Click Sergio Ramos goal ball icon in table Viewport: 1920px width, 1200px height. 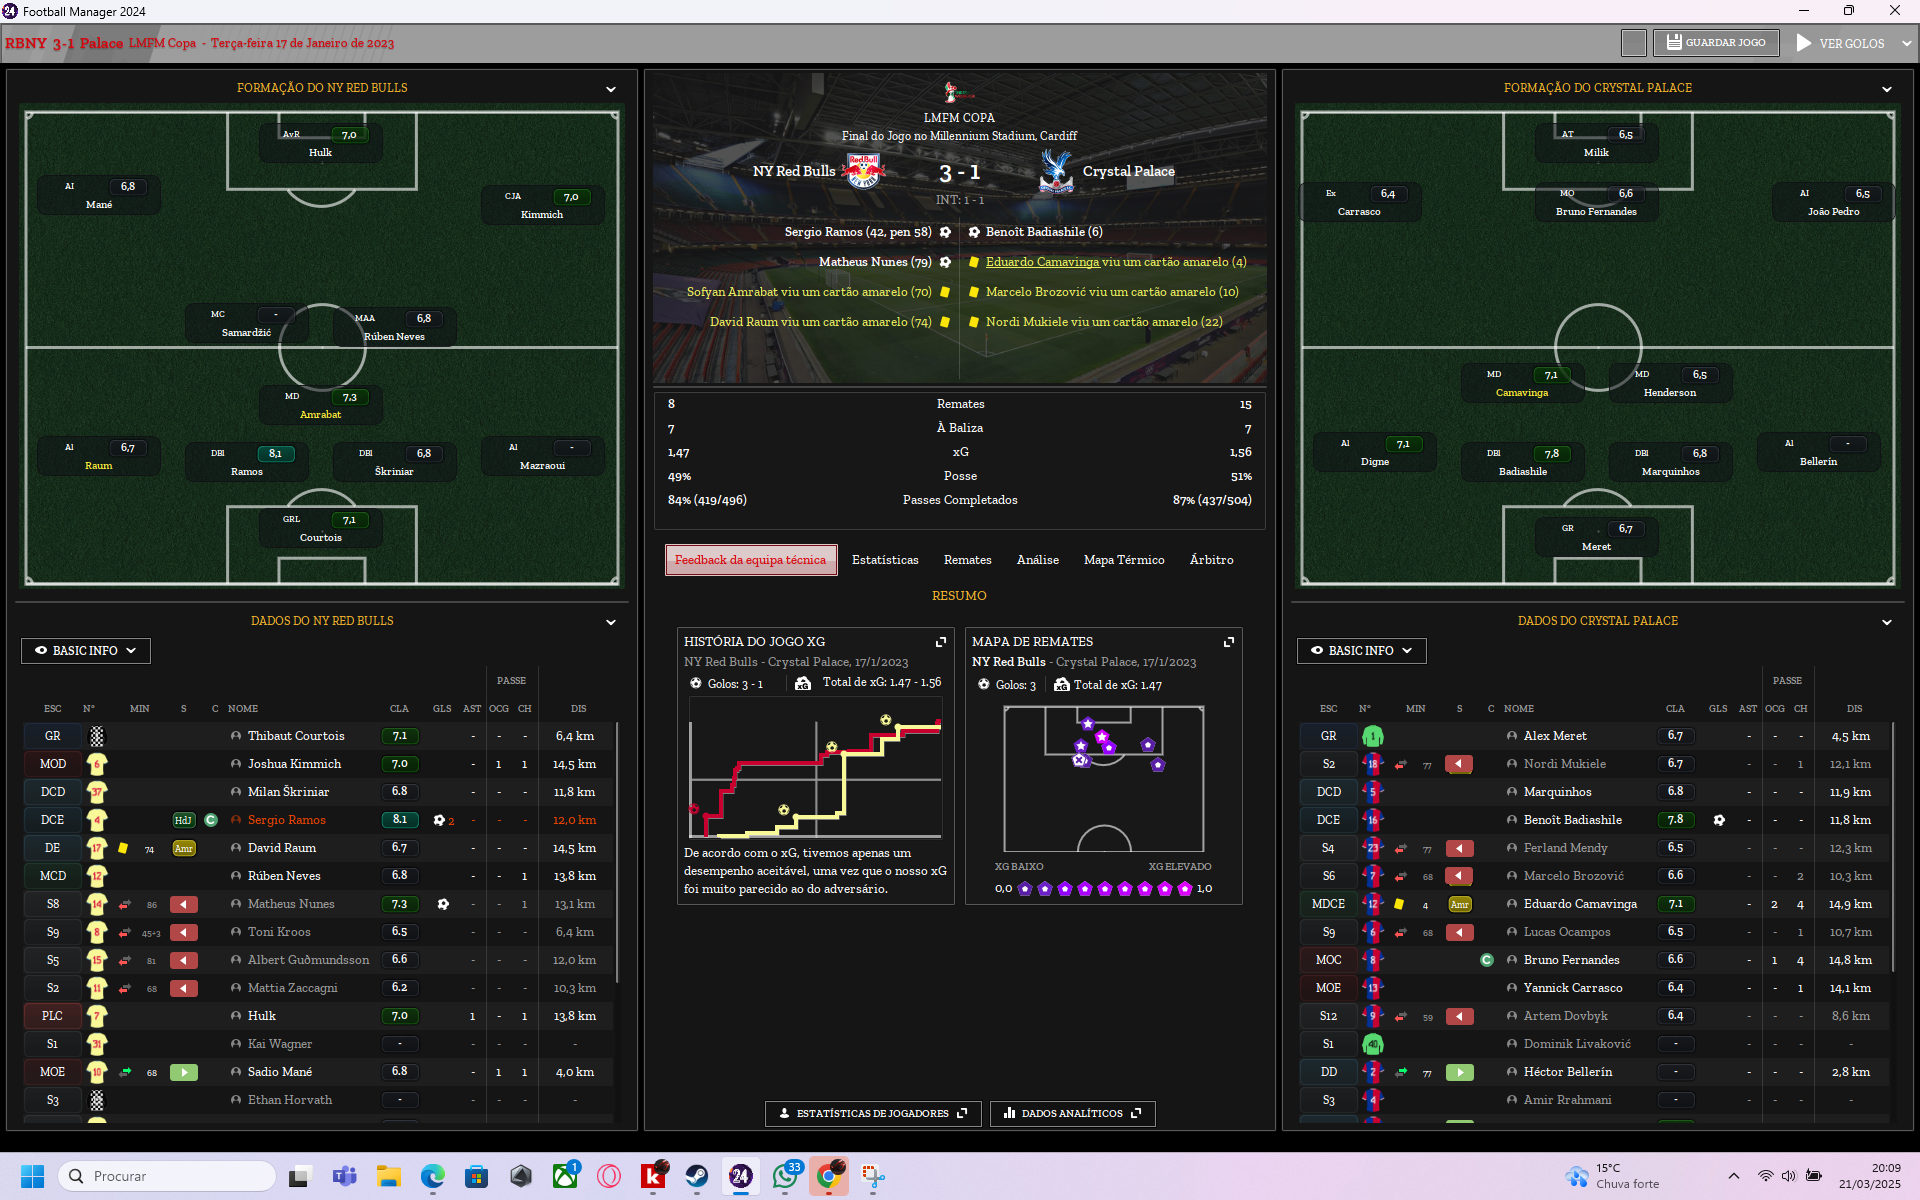439,820
